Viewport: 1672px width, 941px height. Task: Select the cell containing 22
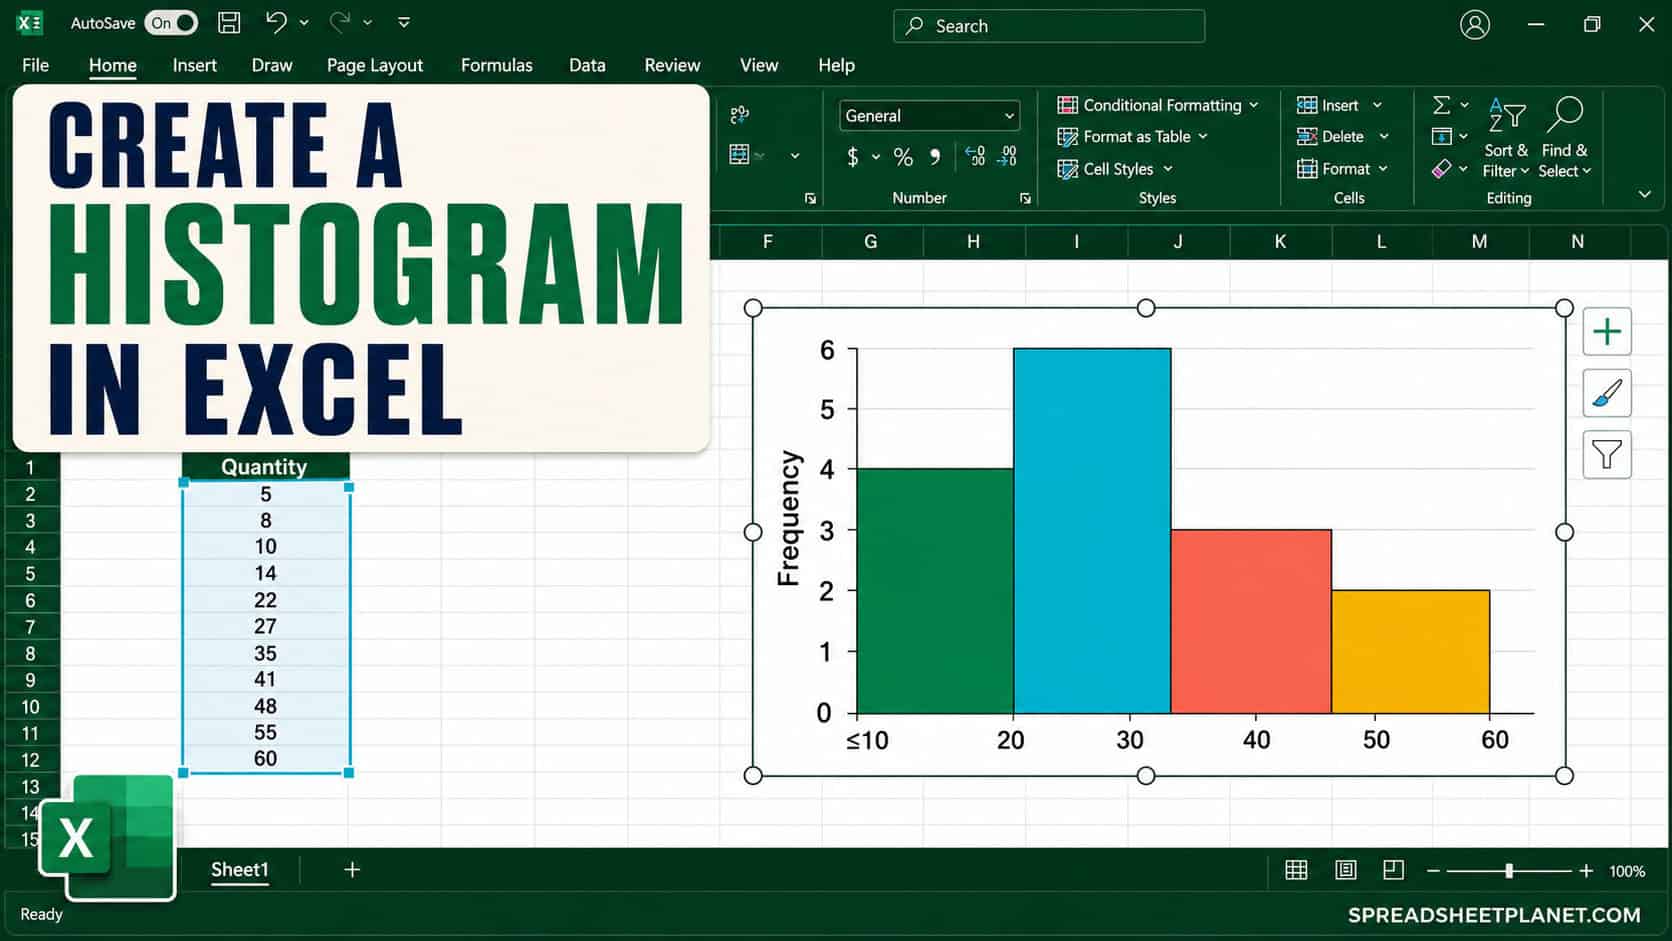265,600
